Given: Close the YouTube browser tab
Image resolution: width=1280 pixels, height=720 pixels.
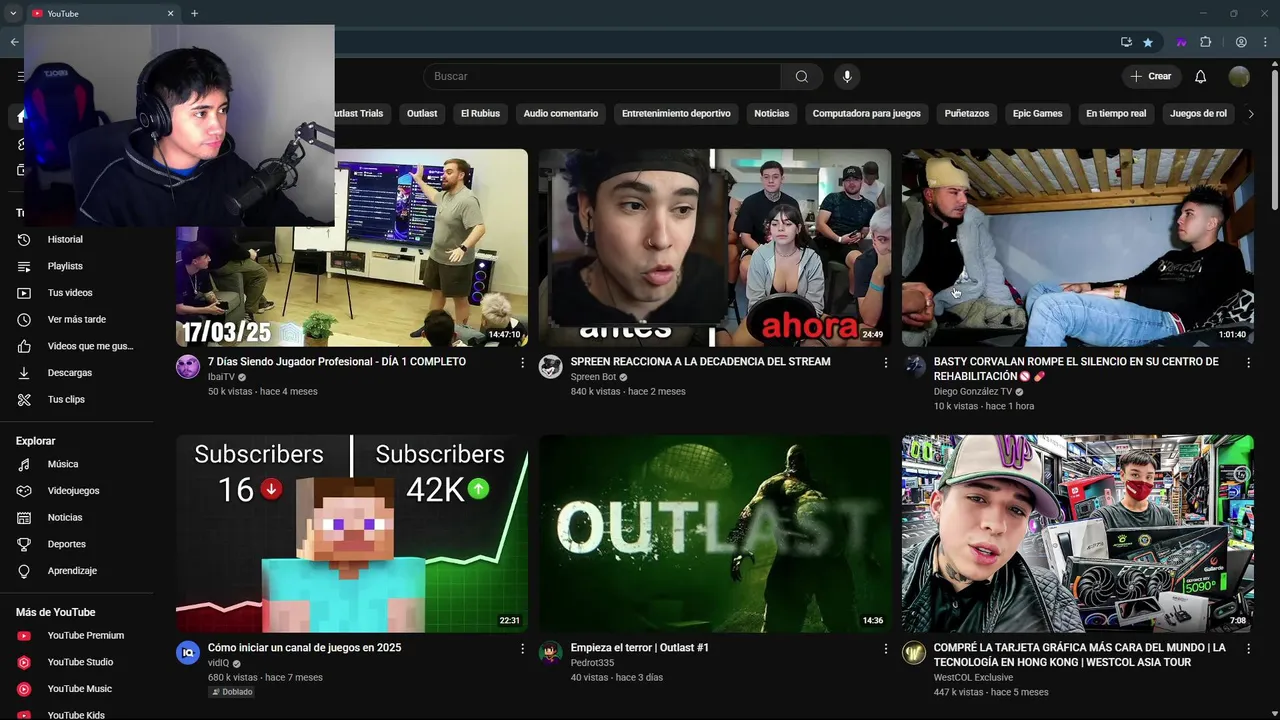Looking at the screenshot, I should tap(170, 13).
